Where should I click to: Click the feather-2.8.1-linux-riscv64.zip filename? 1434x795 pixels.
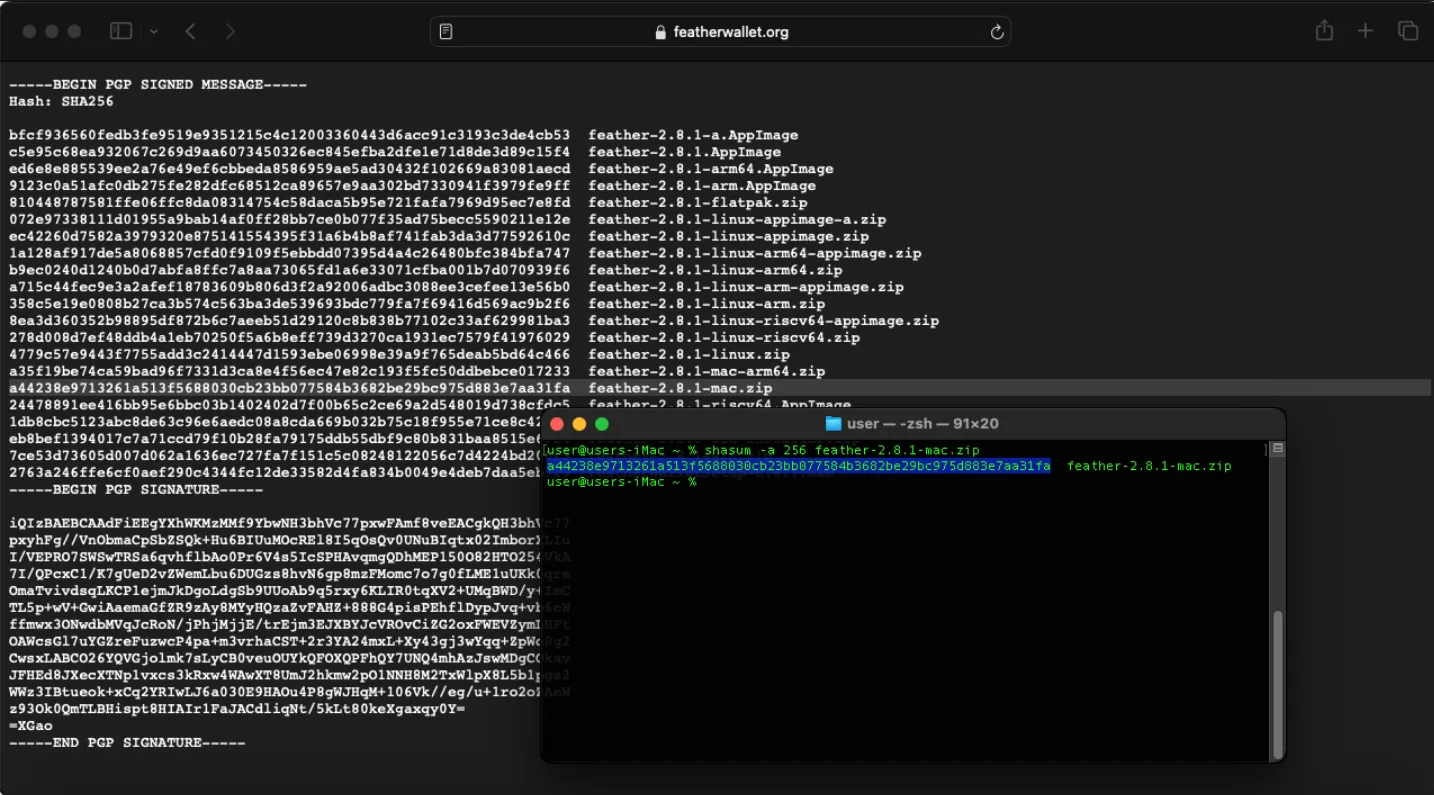tap(724, 338)
